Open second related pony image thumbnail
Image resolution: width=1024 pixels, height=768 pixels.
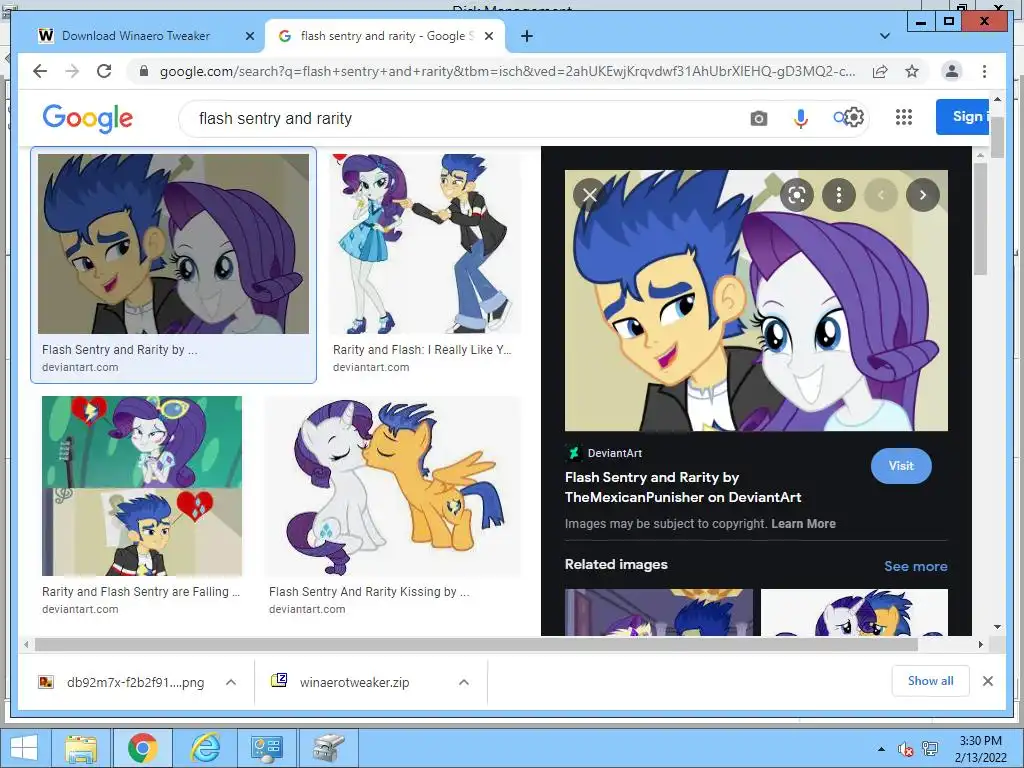pos(854,612)
